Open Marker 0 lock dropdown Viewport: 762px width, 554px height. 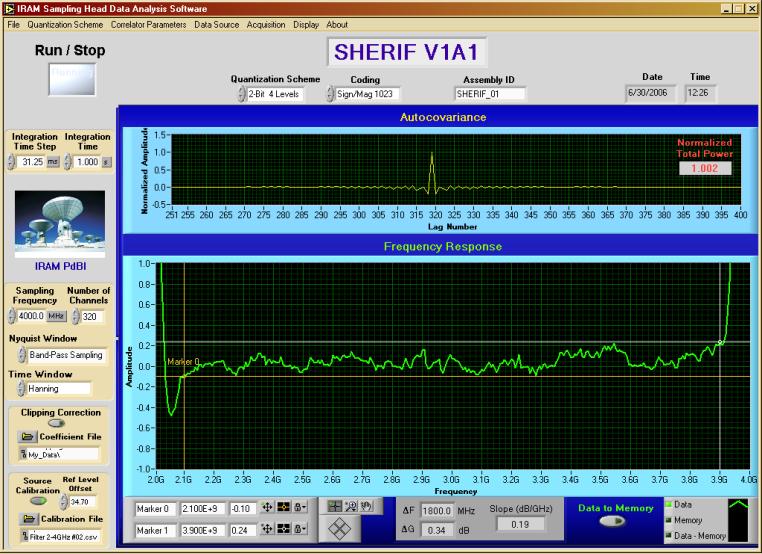[x=301, y=508]
